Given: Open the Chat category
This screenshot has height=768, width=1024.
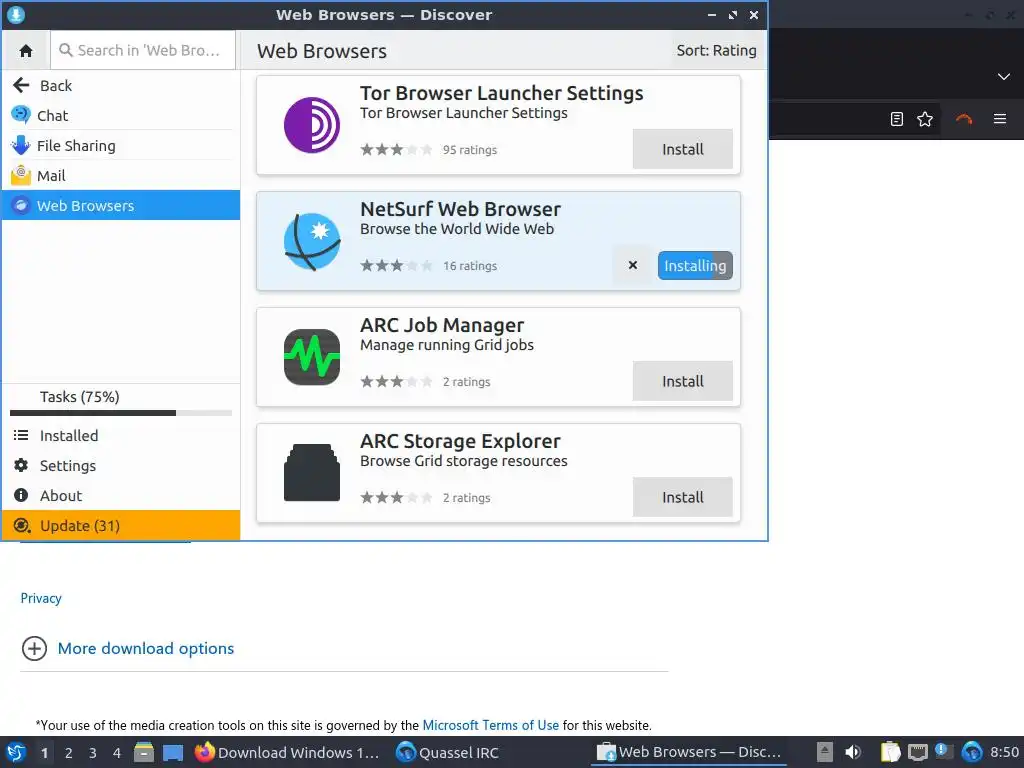Looking at the screenshot, I should (x=121, y=116).
